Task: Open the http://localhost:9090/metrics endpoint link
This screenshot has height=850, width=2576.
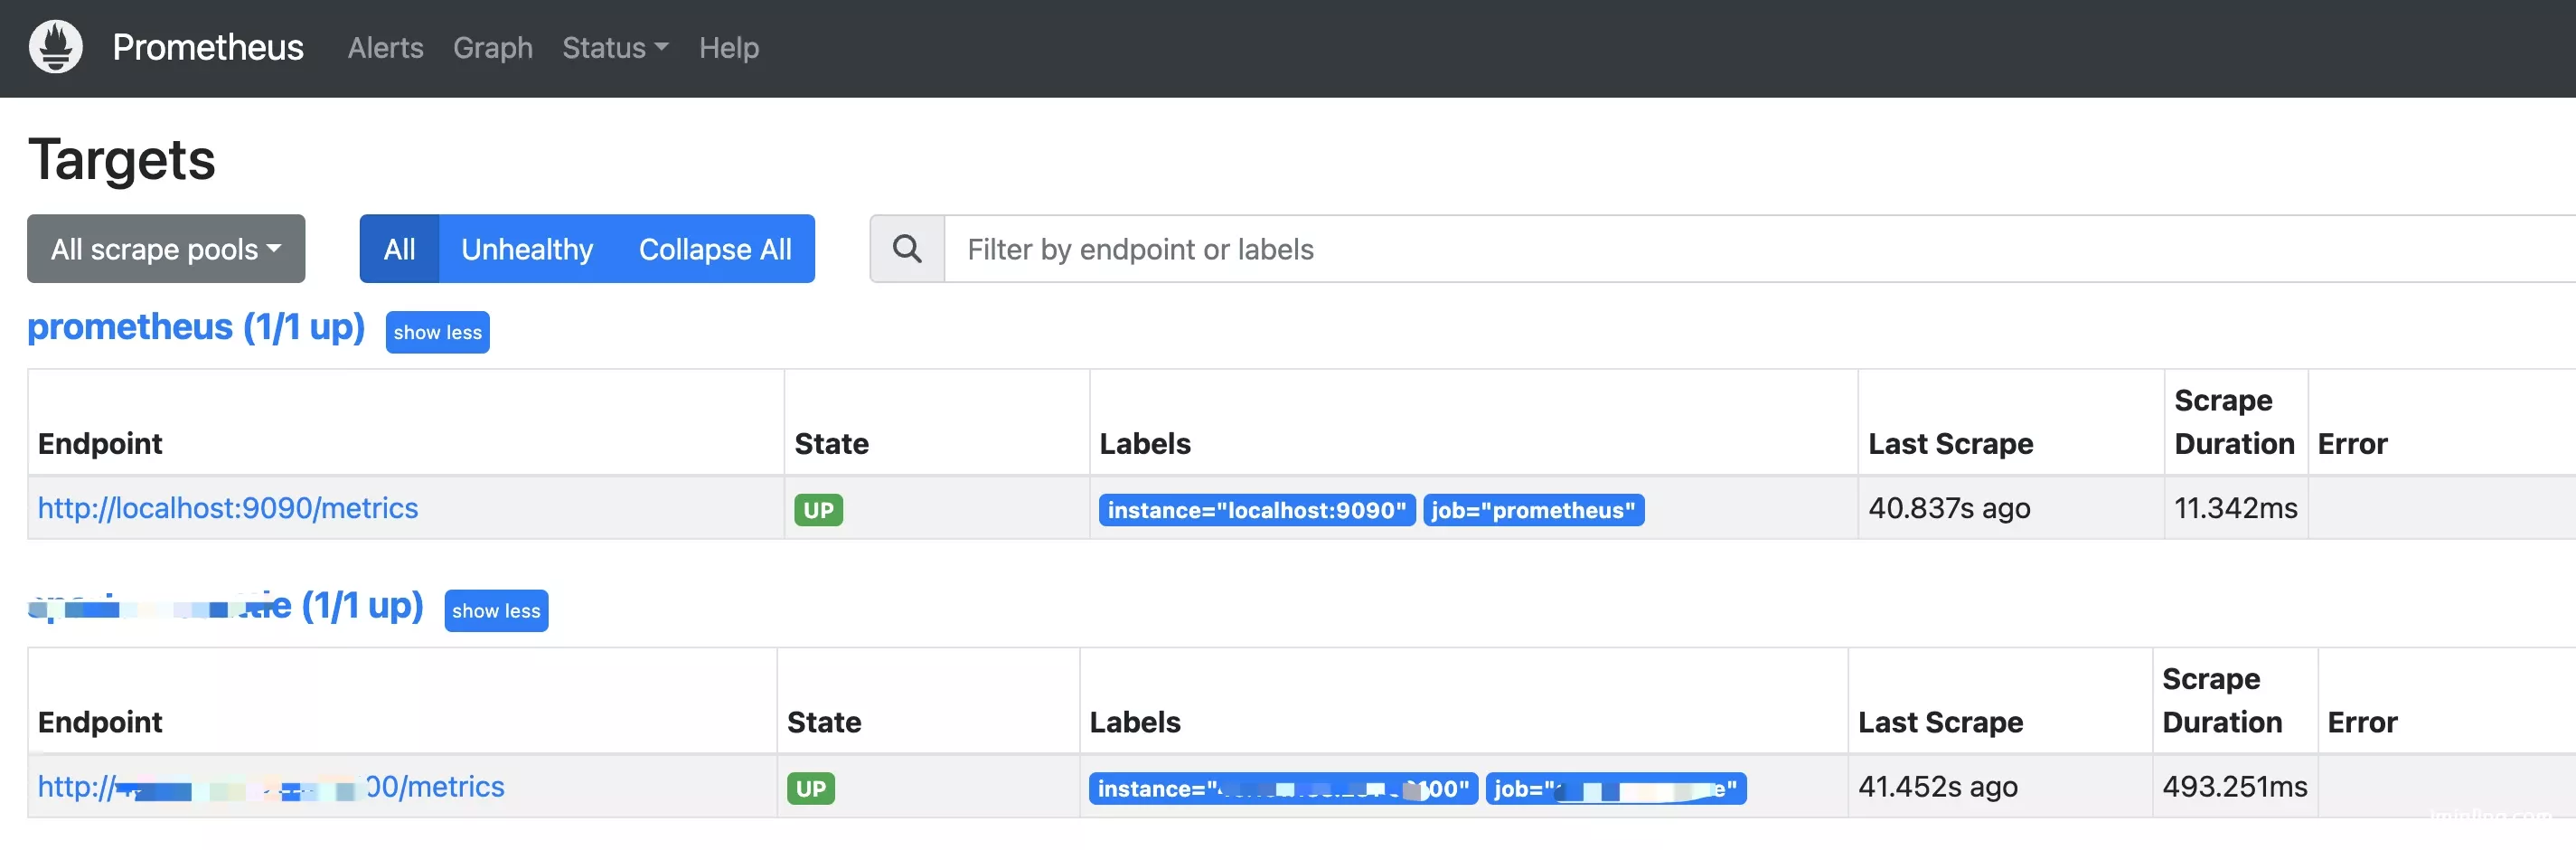Action: 228,508
